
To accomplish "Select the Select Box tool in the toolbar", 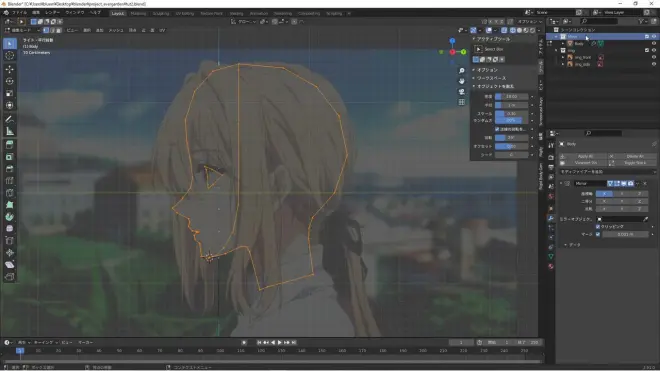I will (10, 43).
